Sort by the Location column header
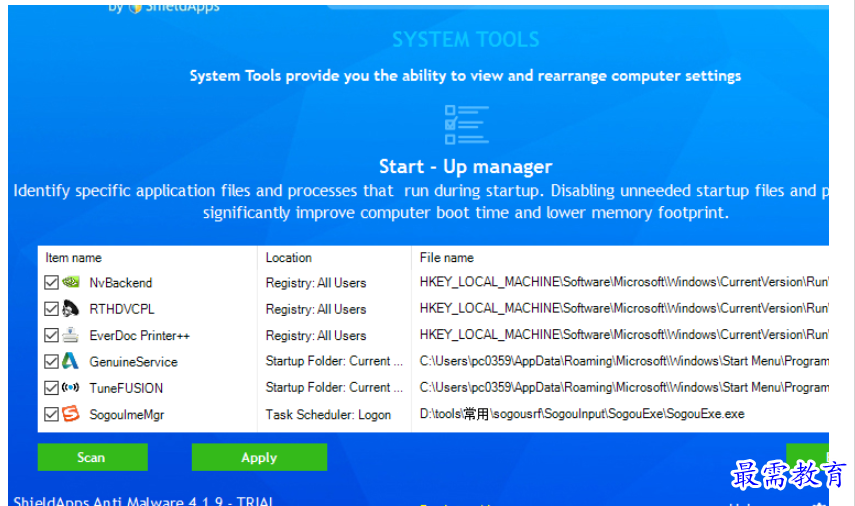The image size is (855, 506). pyautogui.click(x=288, y=257)
